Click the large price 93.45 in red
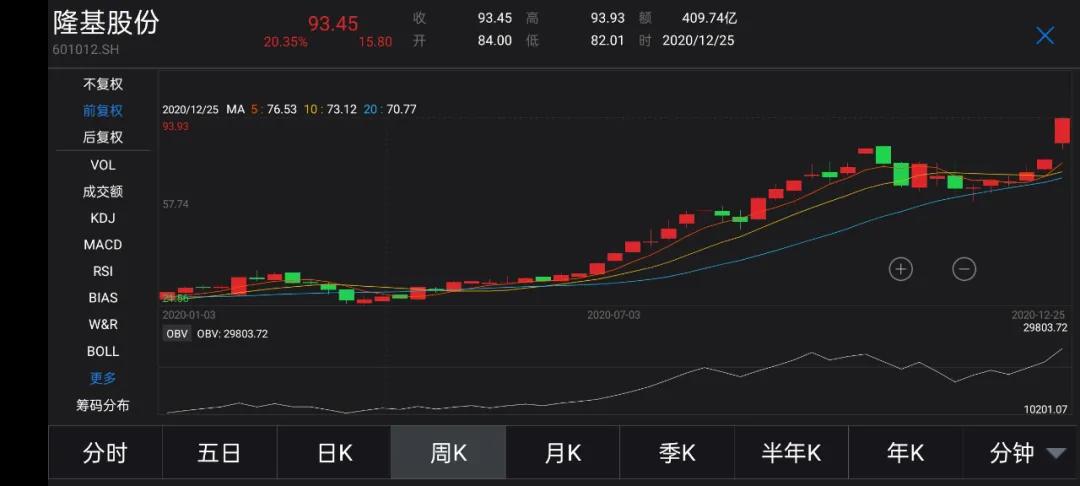The image size is (1080, 486). [x=333, y=23]
